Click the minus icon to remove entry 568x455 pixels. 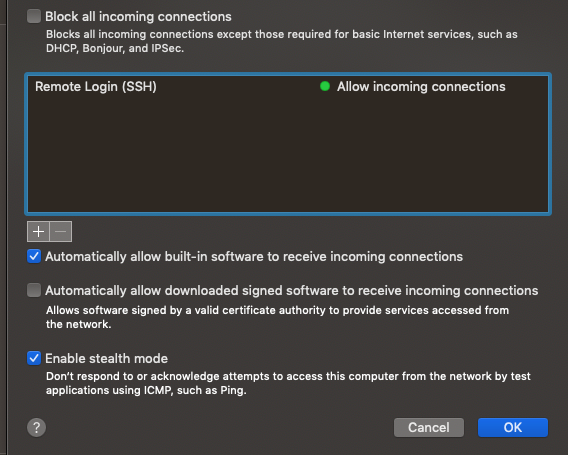61,231
